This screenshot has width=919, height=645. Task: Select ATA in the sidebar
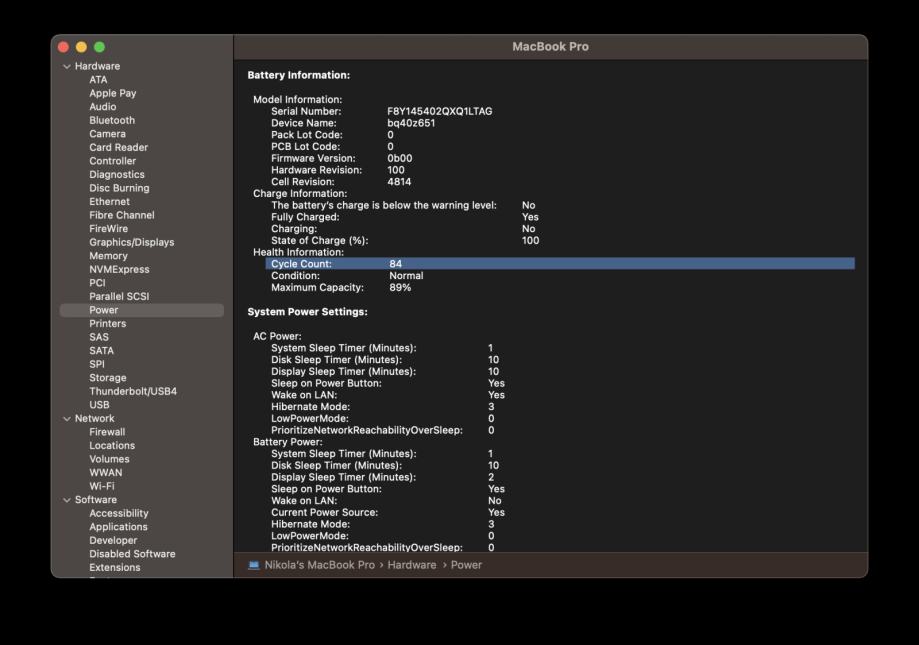point(98,80)
